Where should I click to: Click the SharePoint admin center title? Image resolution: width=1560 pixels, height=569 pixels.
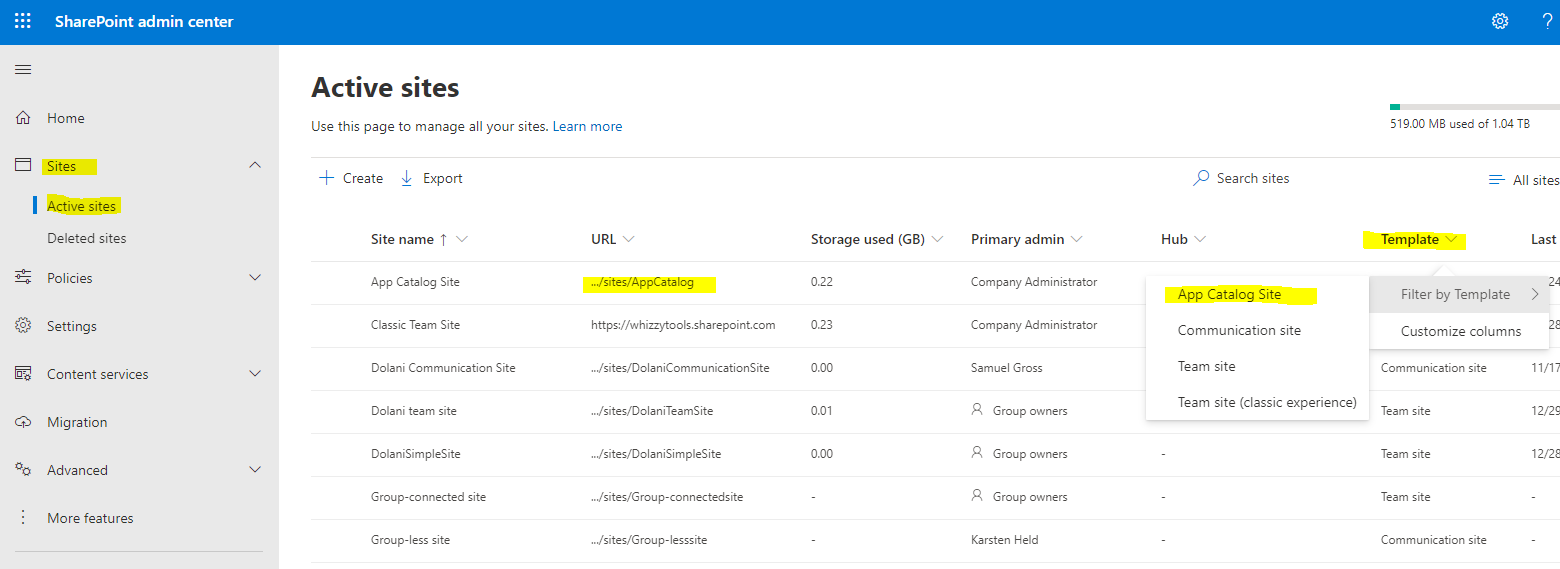[144, 21]
